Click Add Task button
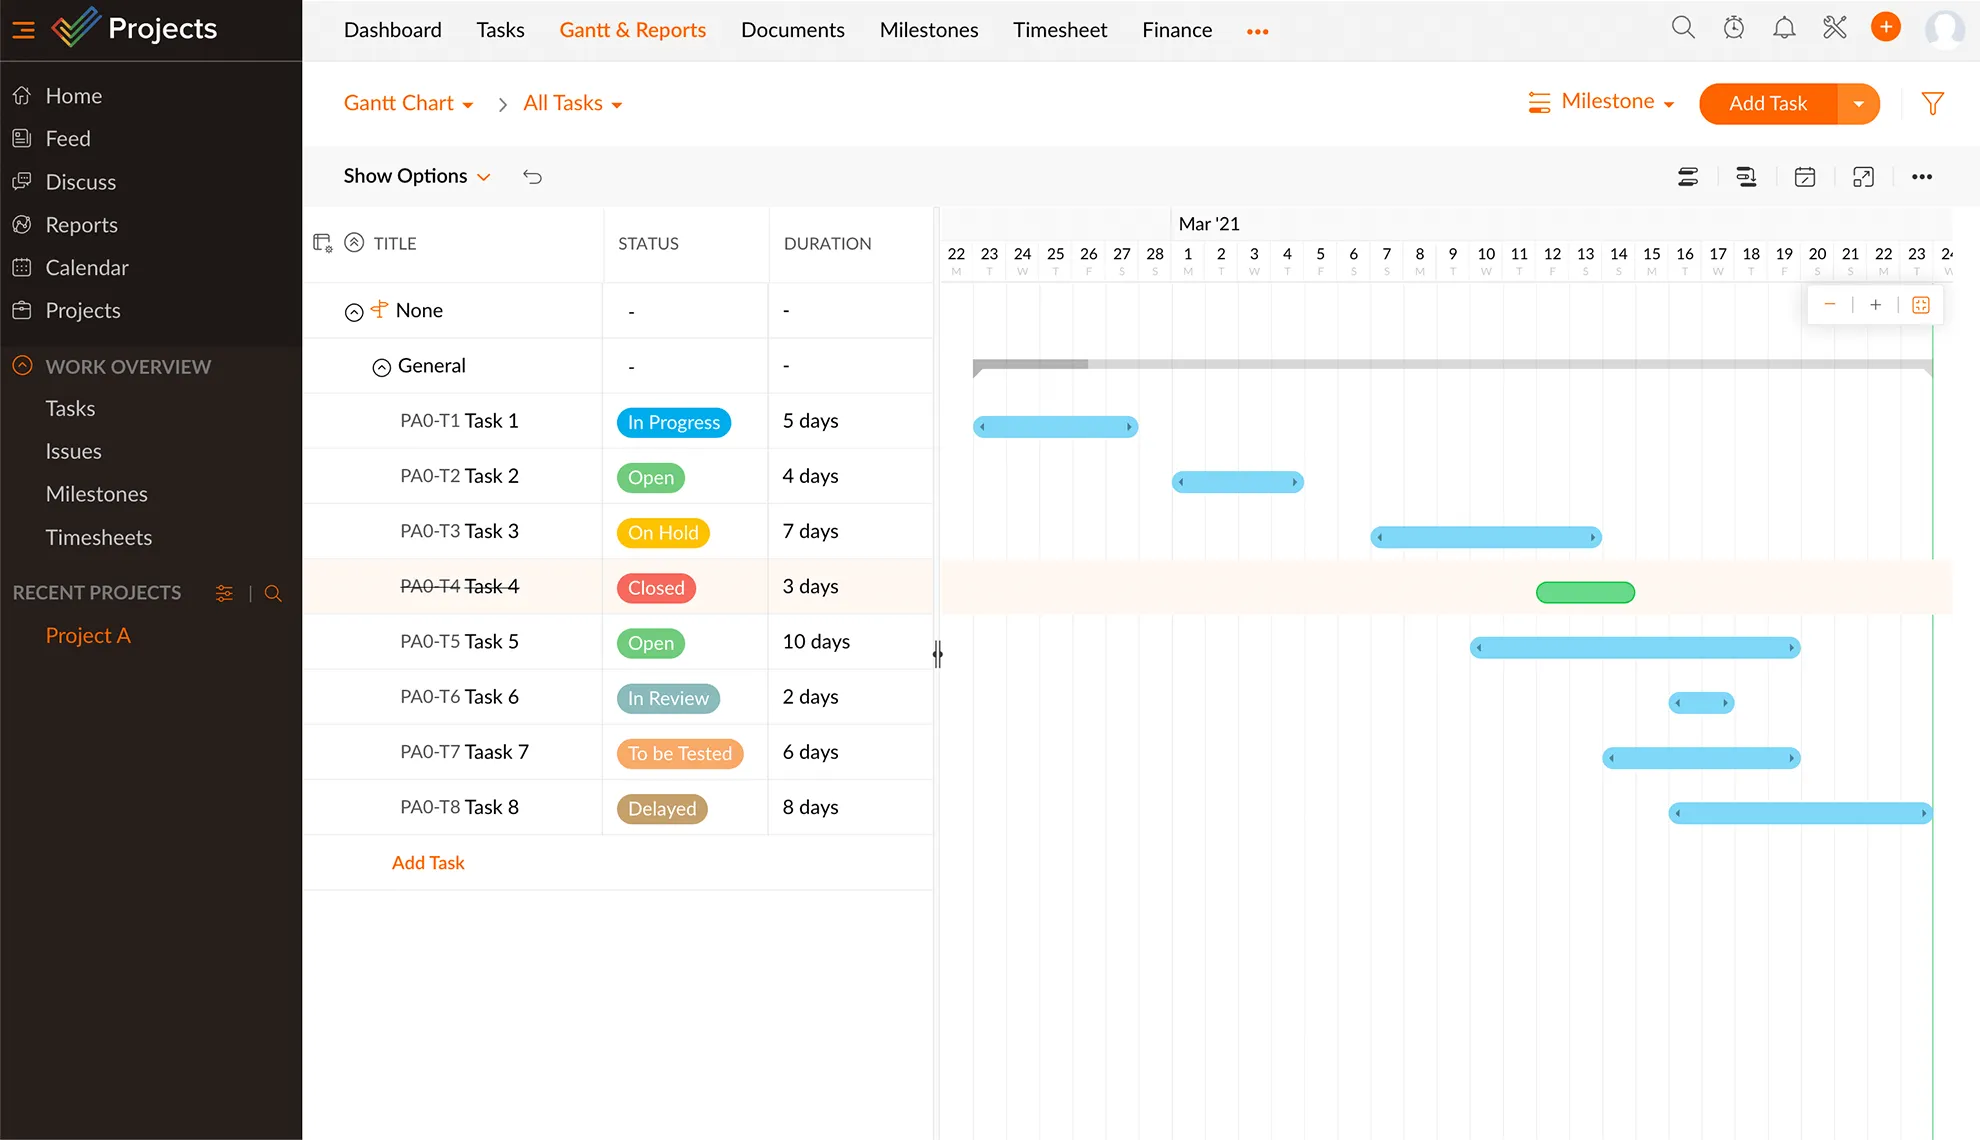Image resolution: width=1980 pixels, height=1140 pixels. coord(1768,102)
